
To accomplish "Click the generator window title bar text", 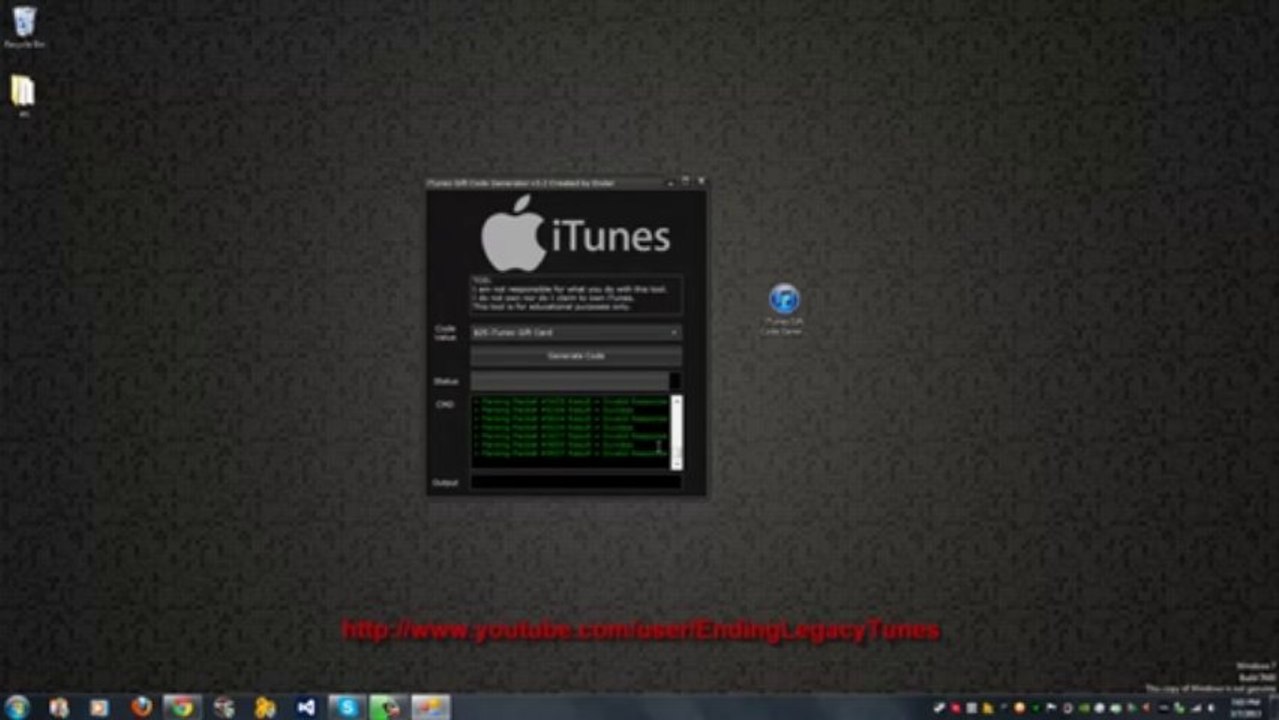I will click(520, 183).
